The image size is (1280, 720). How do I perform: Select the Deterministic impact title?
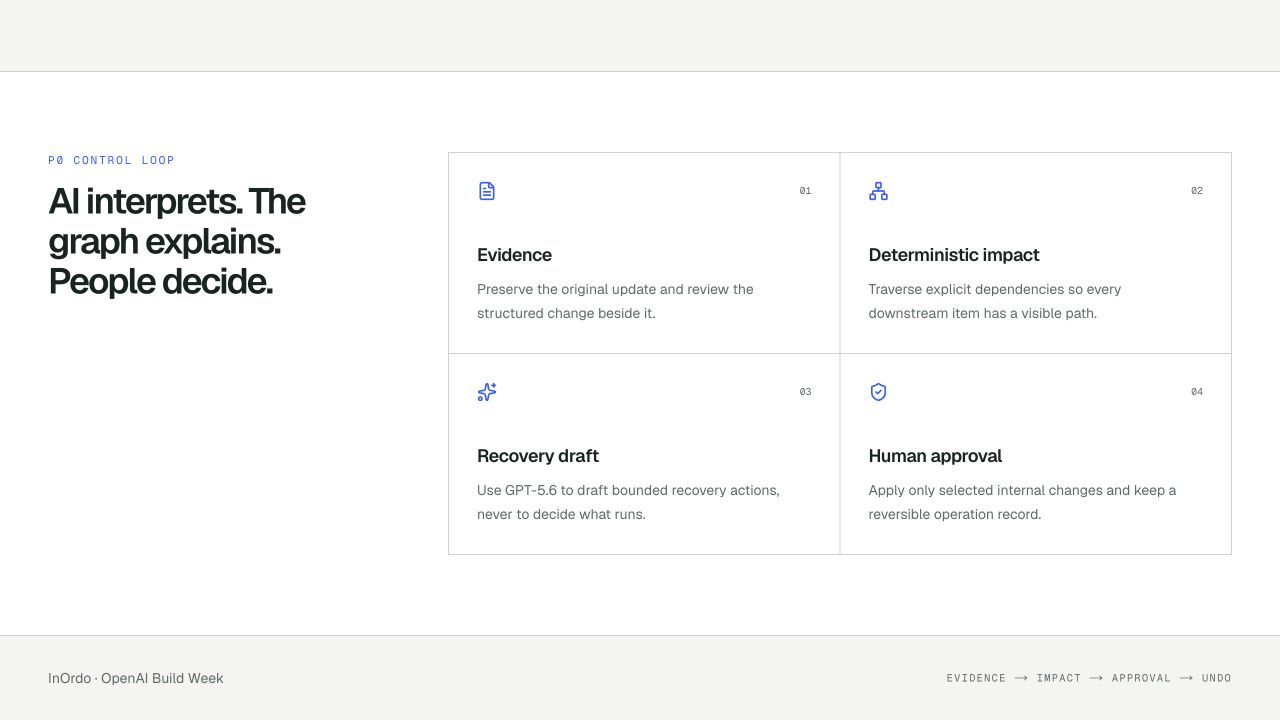tap(954, 255)
